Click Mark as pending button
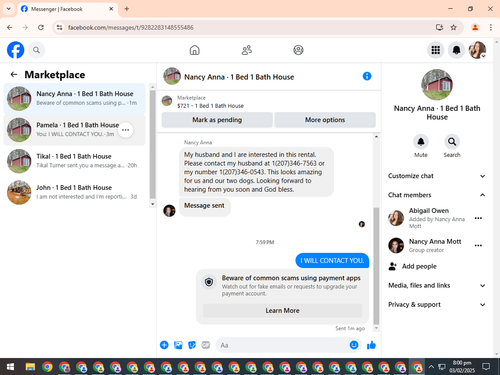The height and width of the screenshot is (375, 500). point(217,120)
